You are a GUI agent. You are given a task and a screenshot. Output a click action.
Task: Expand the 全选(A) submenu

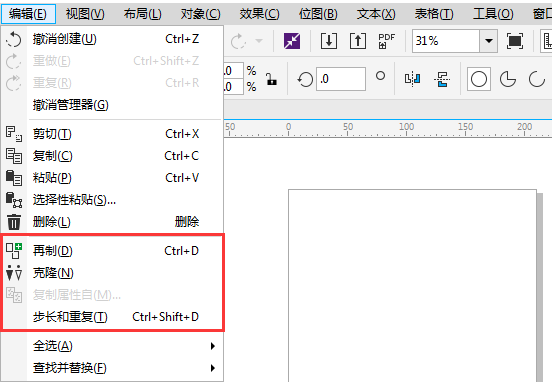click(112, 346)
